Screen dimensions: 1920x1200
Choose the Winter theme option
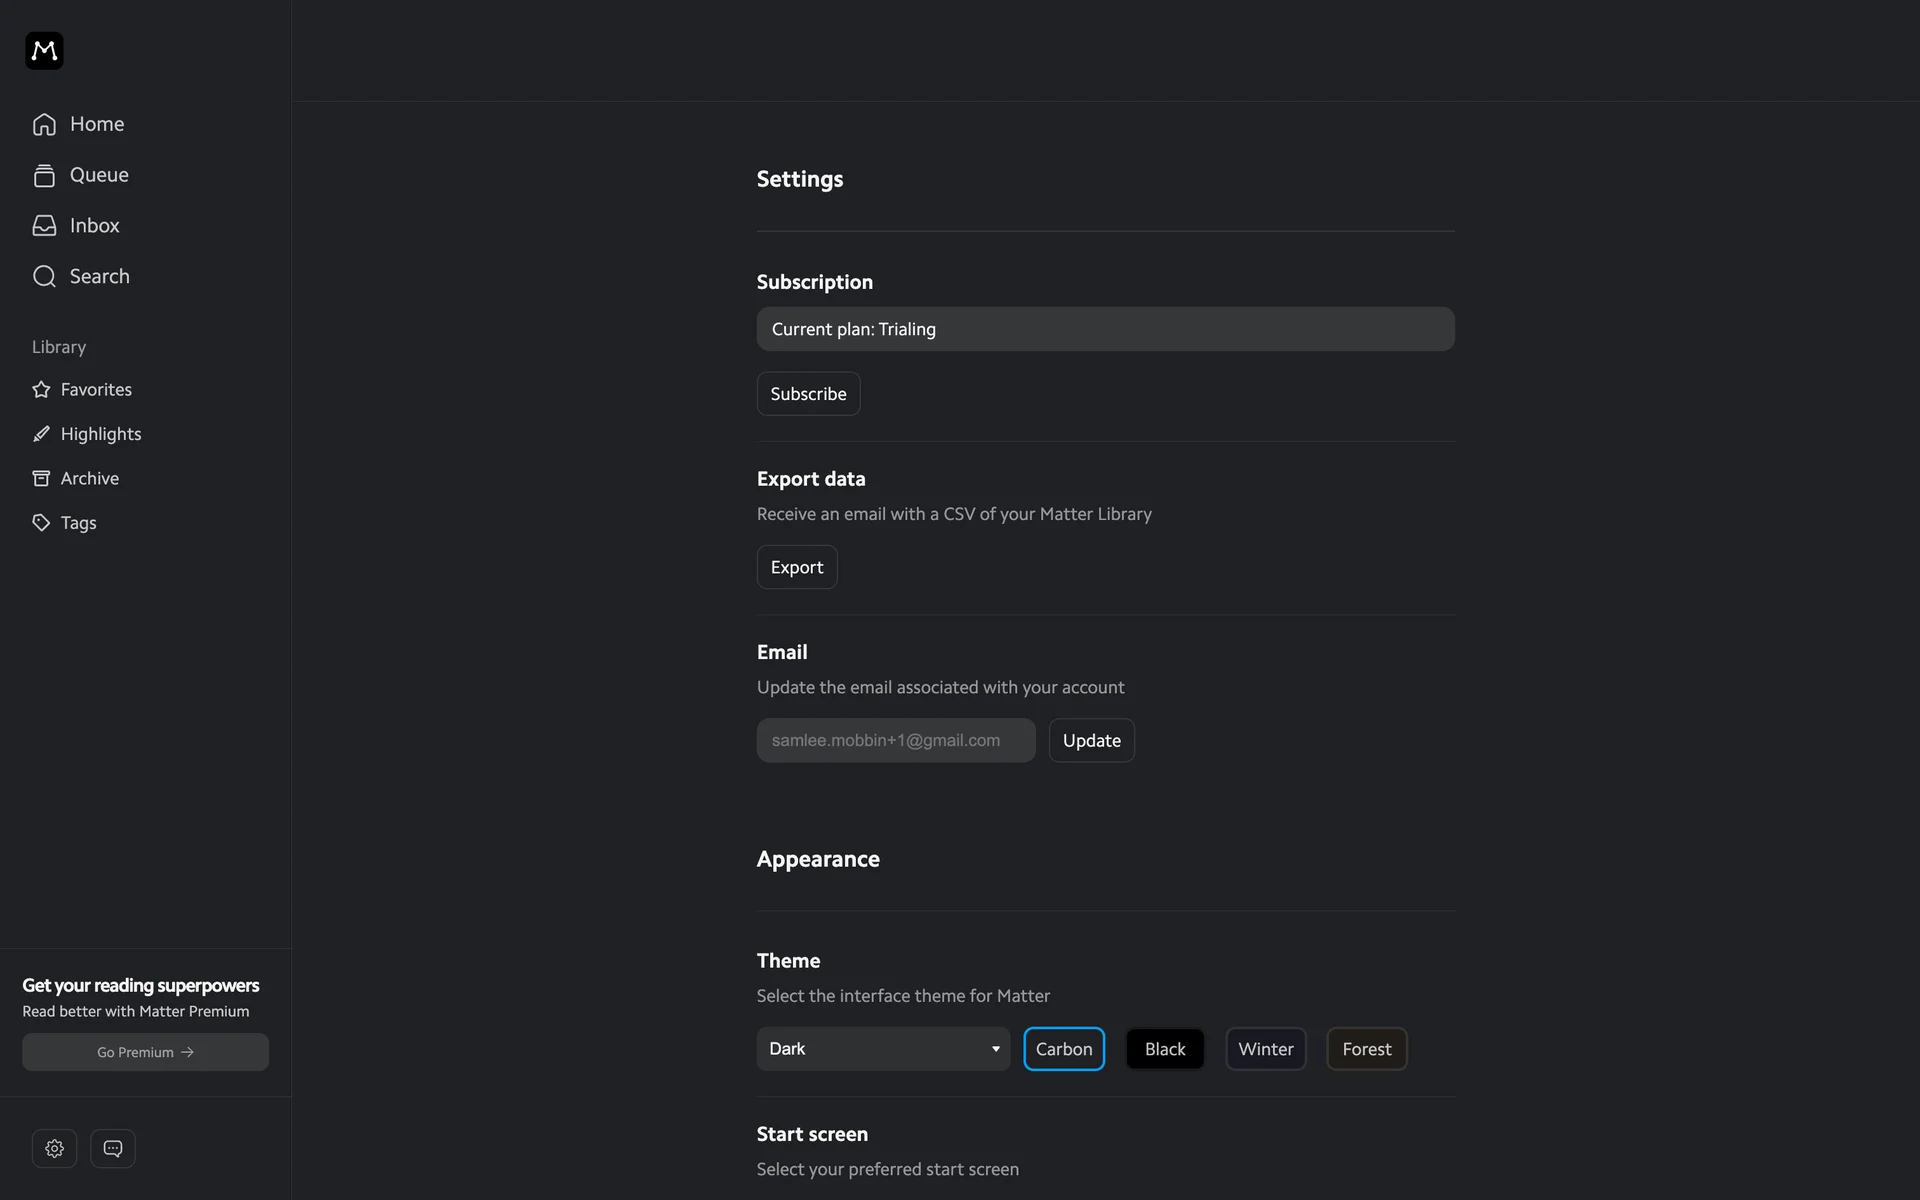[1266, 1049]
